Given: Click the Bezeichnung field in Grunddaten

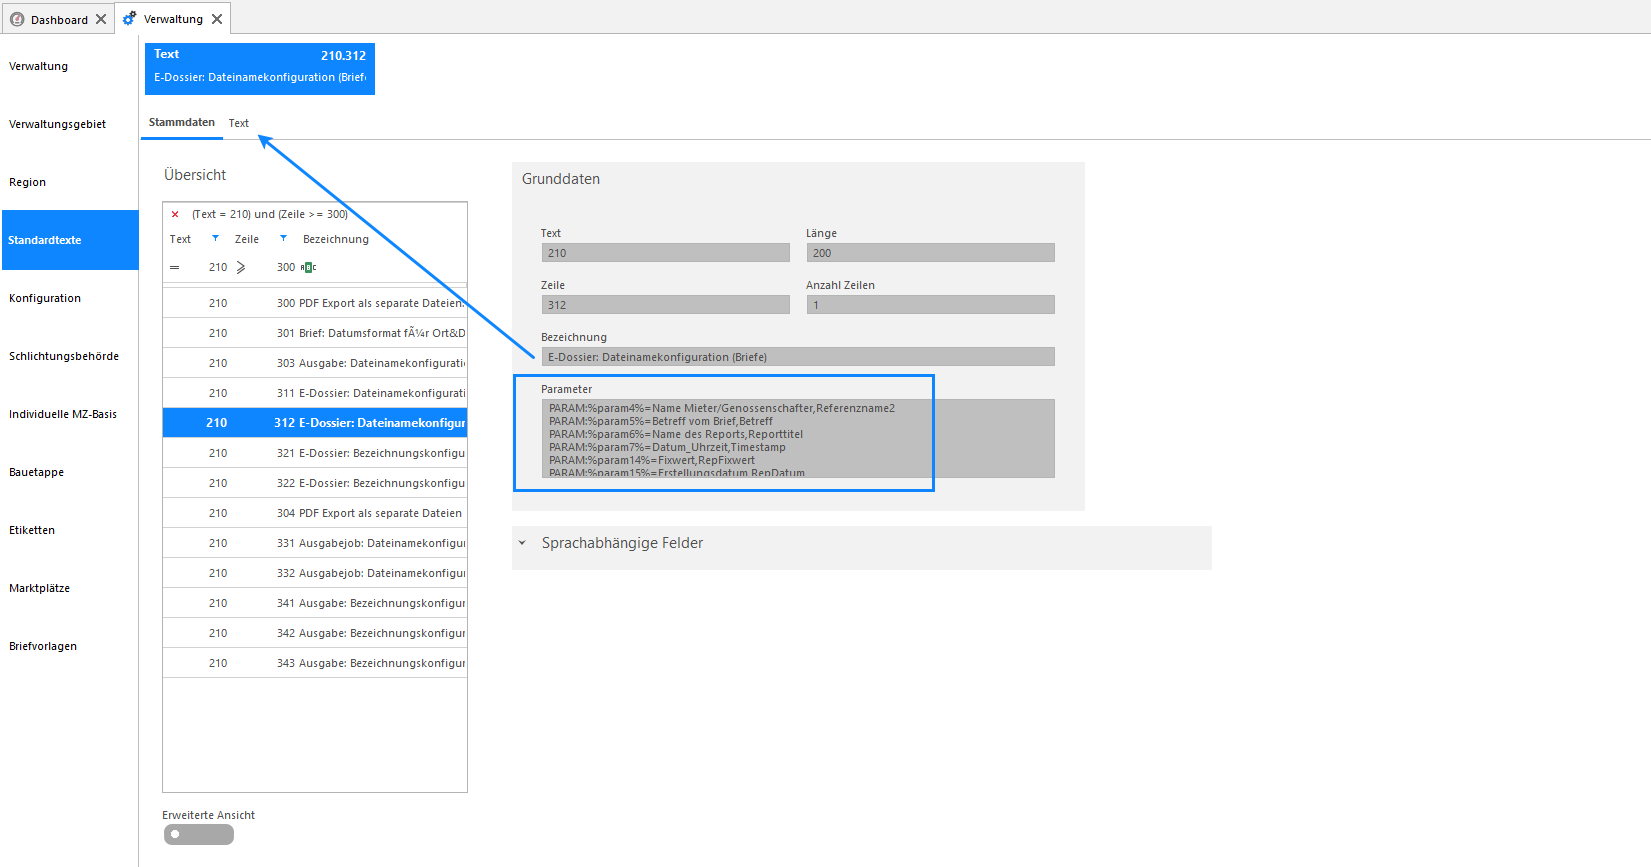Looking at the screenshot, I should pos(798,357).
